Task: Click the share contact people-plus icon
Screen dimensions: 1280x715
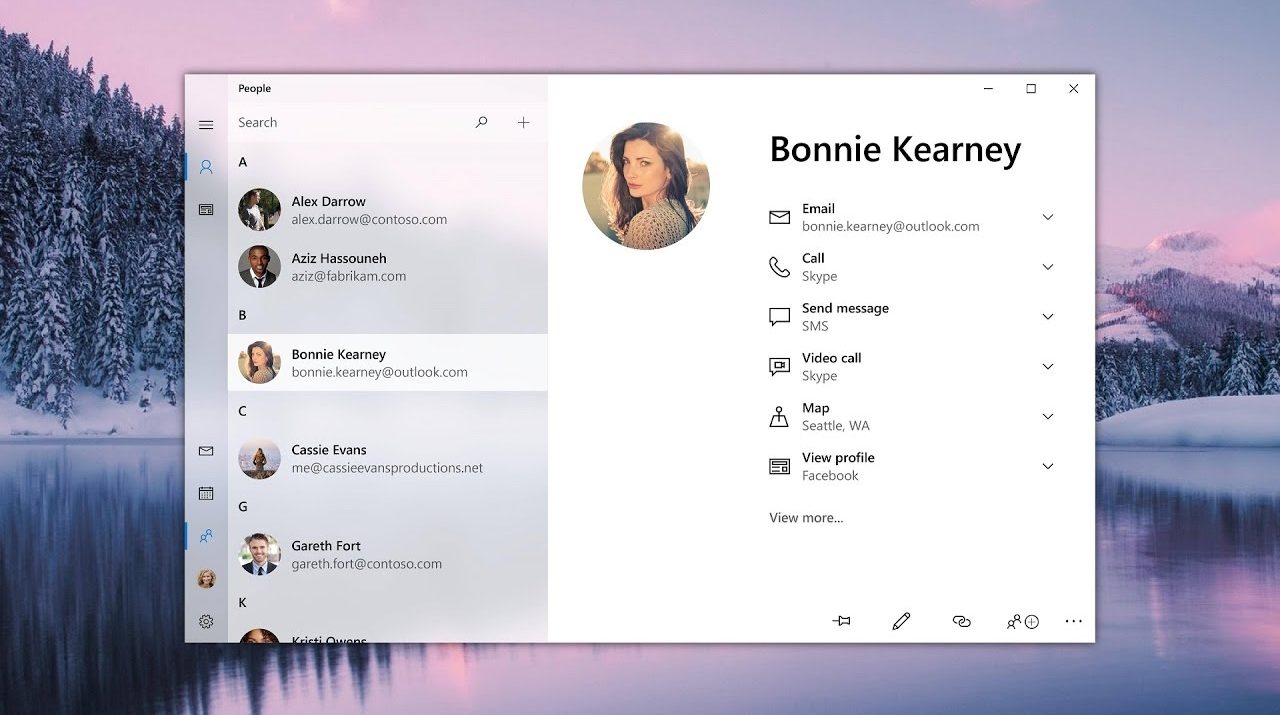Action: click(x=1022, y=621)
